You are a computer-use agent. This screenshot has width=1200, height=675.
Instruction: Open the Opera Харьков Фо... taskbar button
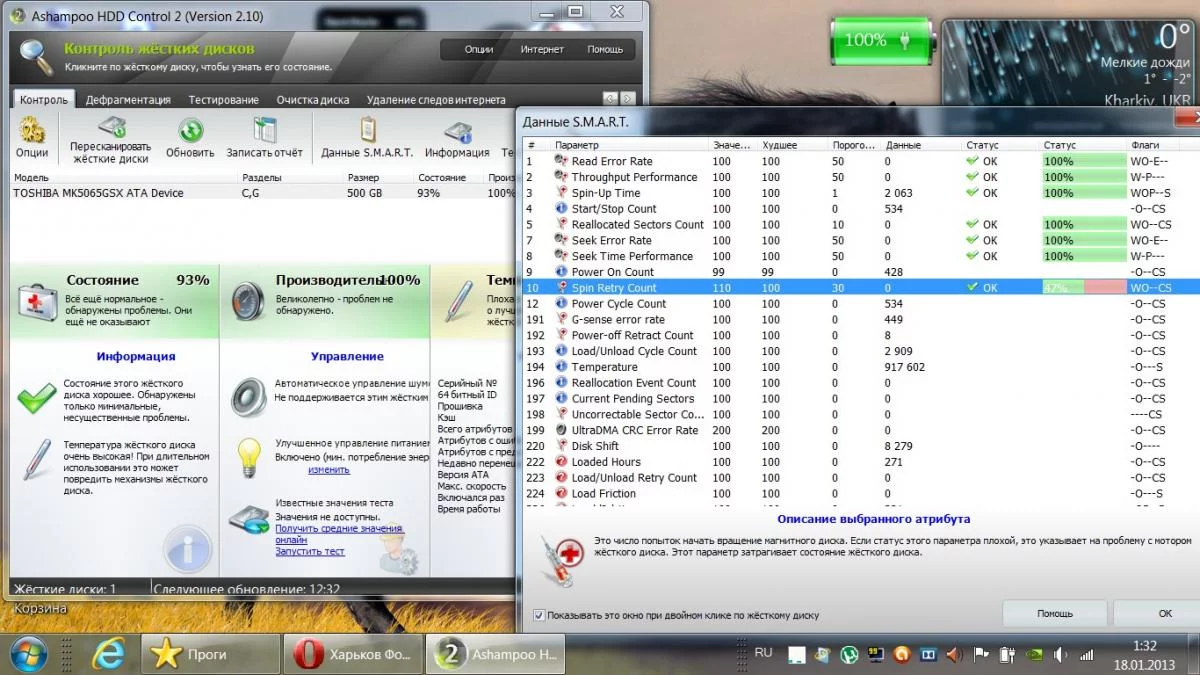353,655
